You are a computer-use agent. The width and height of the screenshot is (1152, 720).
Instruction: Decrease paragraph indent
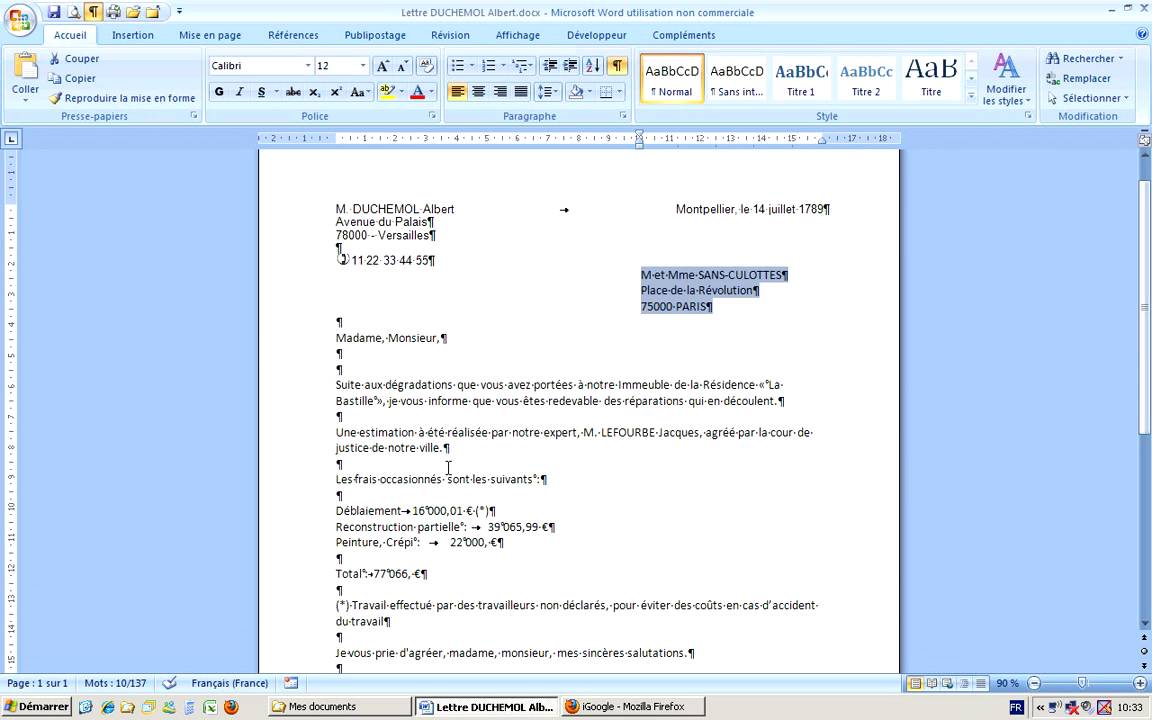(550, 66)
